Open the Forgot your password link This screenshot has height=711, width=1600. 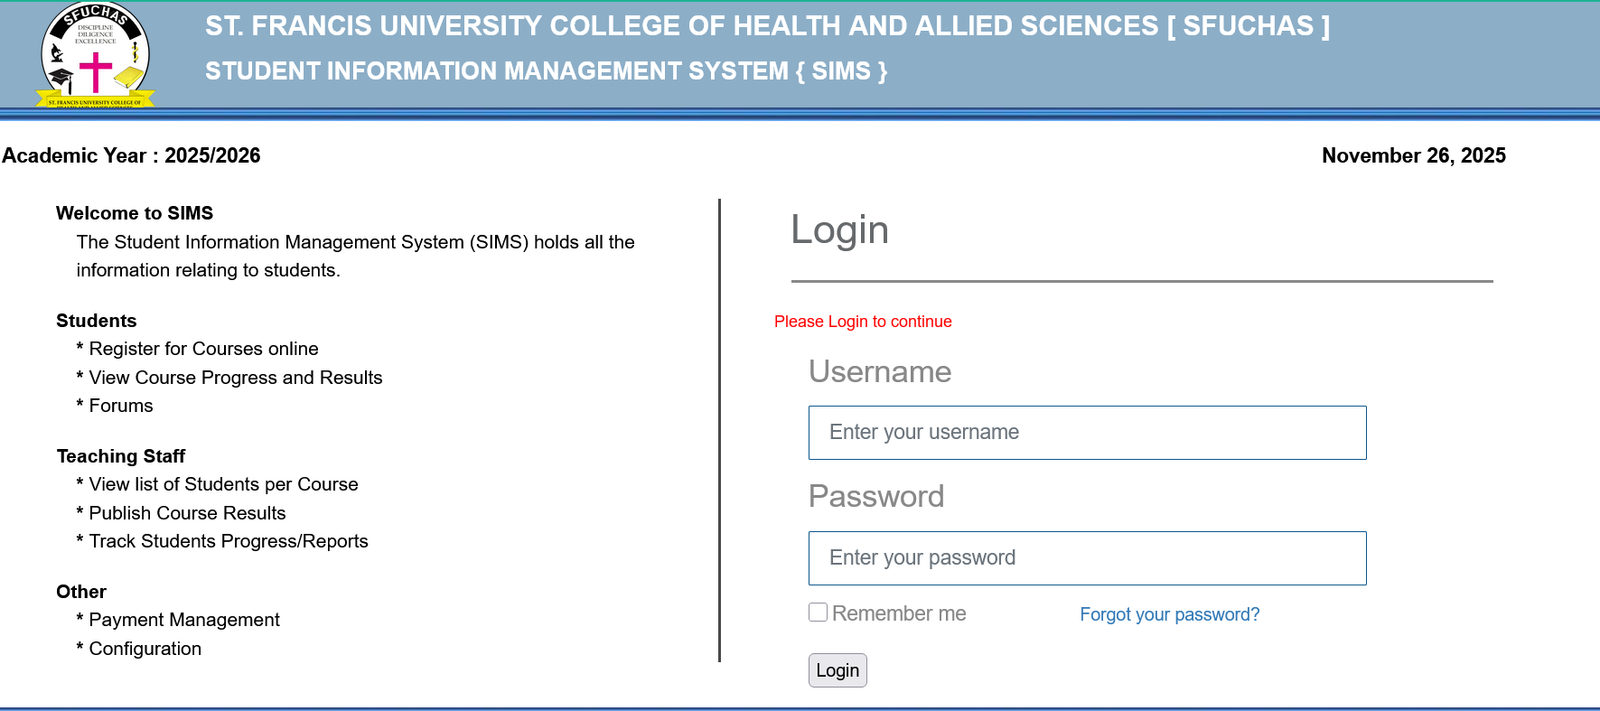[x=1169, y=614]
